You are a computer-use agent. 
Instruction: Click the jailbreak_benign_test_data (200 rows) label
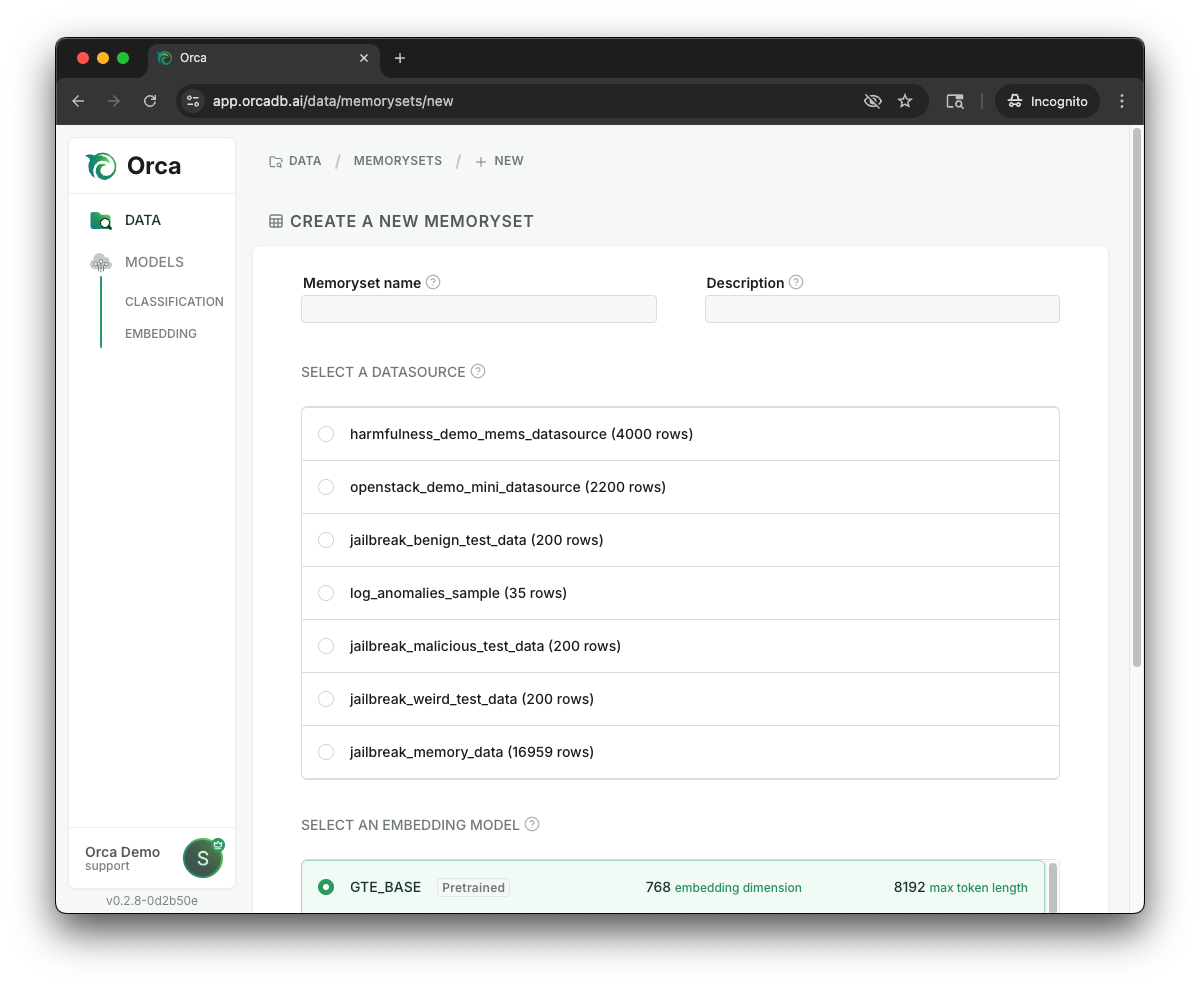477,540
